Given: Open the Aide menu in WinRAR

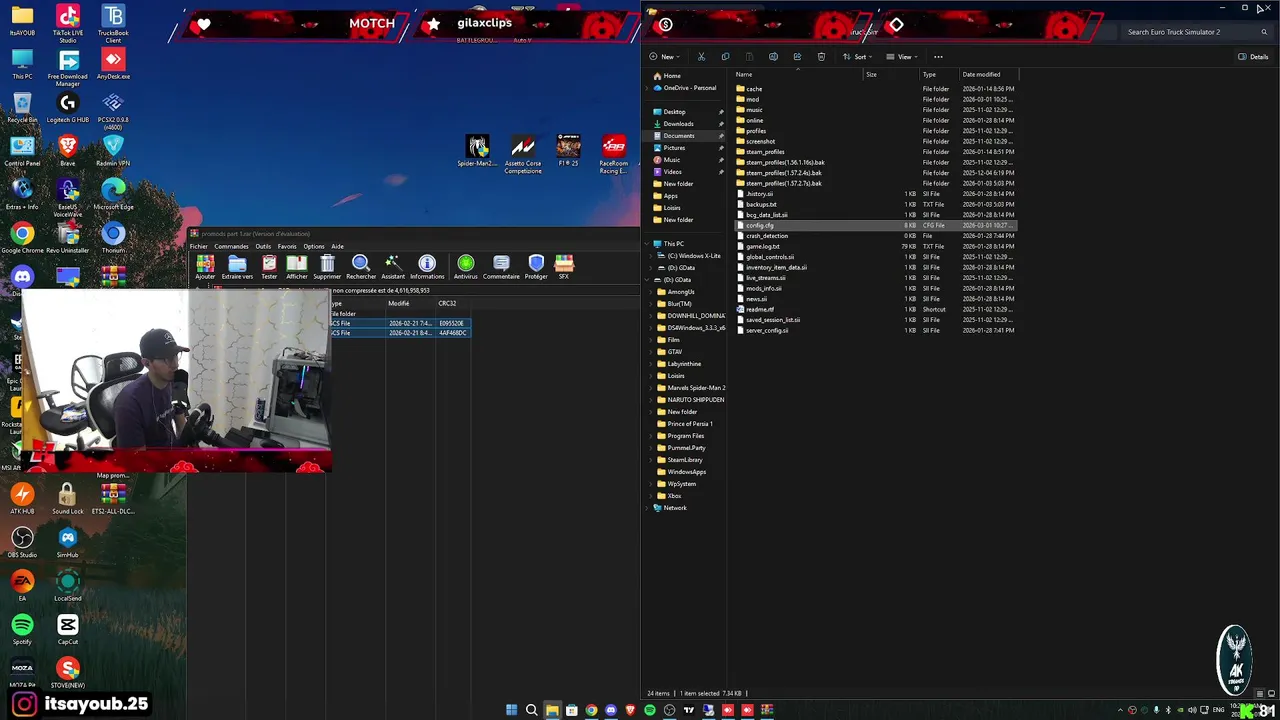Looking at the screenshot, I should pyautogui.click(x=338, y=246).
